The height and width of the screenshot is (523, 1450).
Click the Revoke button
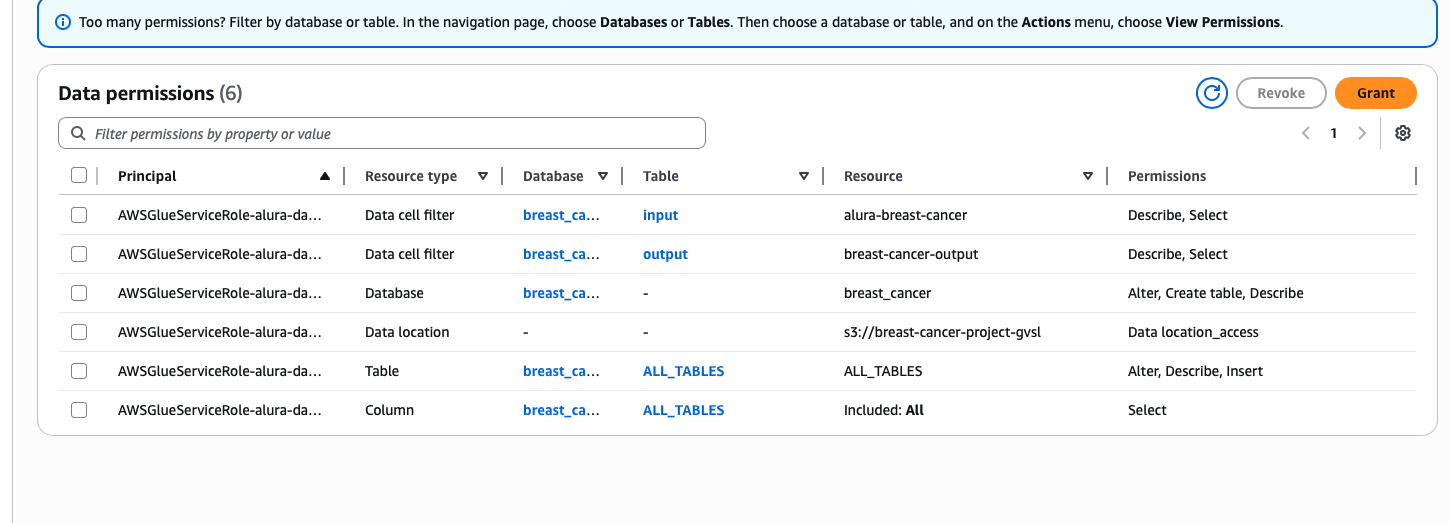pyautogui.click(x=1281, y=93)
